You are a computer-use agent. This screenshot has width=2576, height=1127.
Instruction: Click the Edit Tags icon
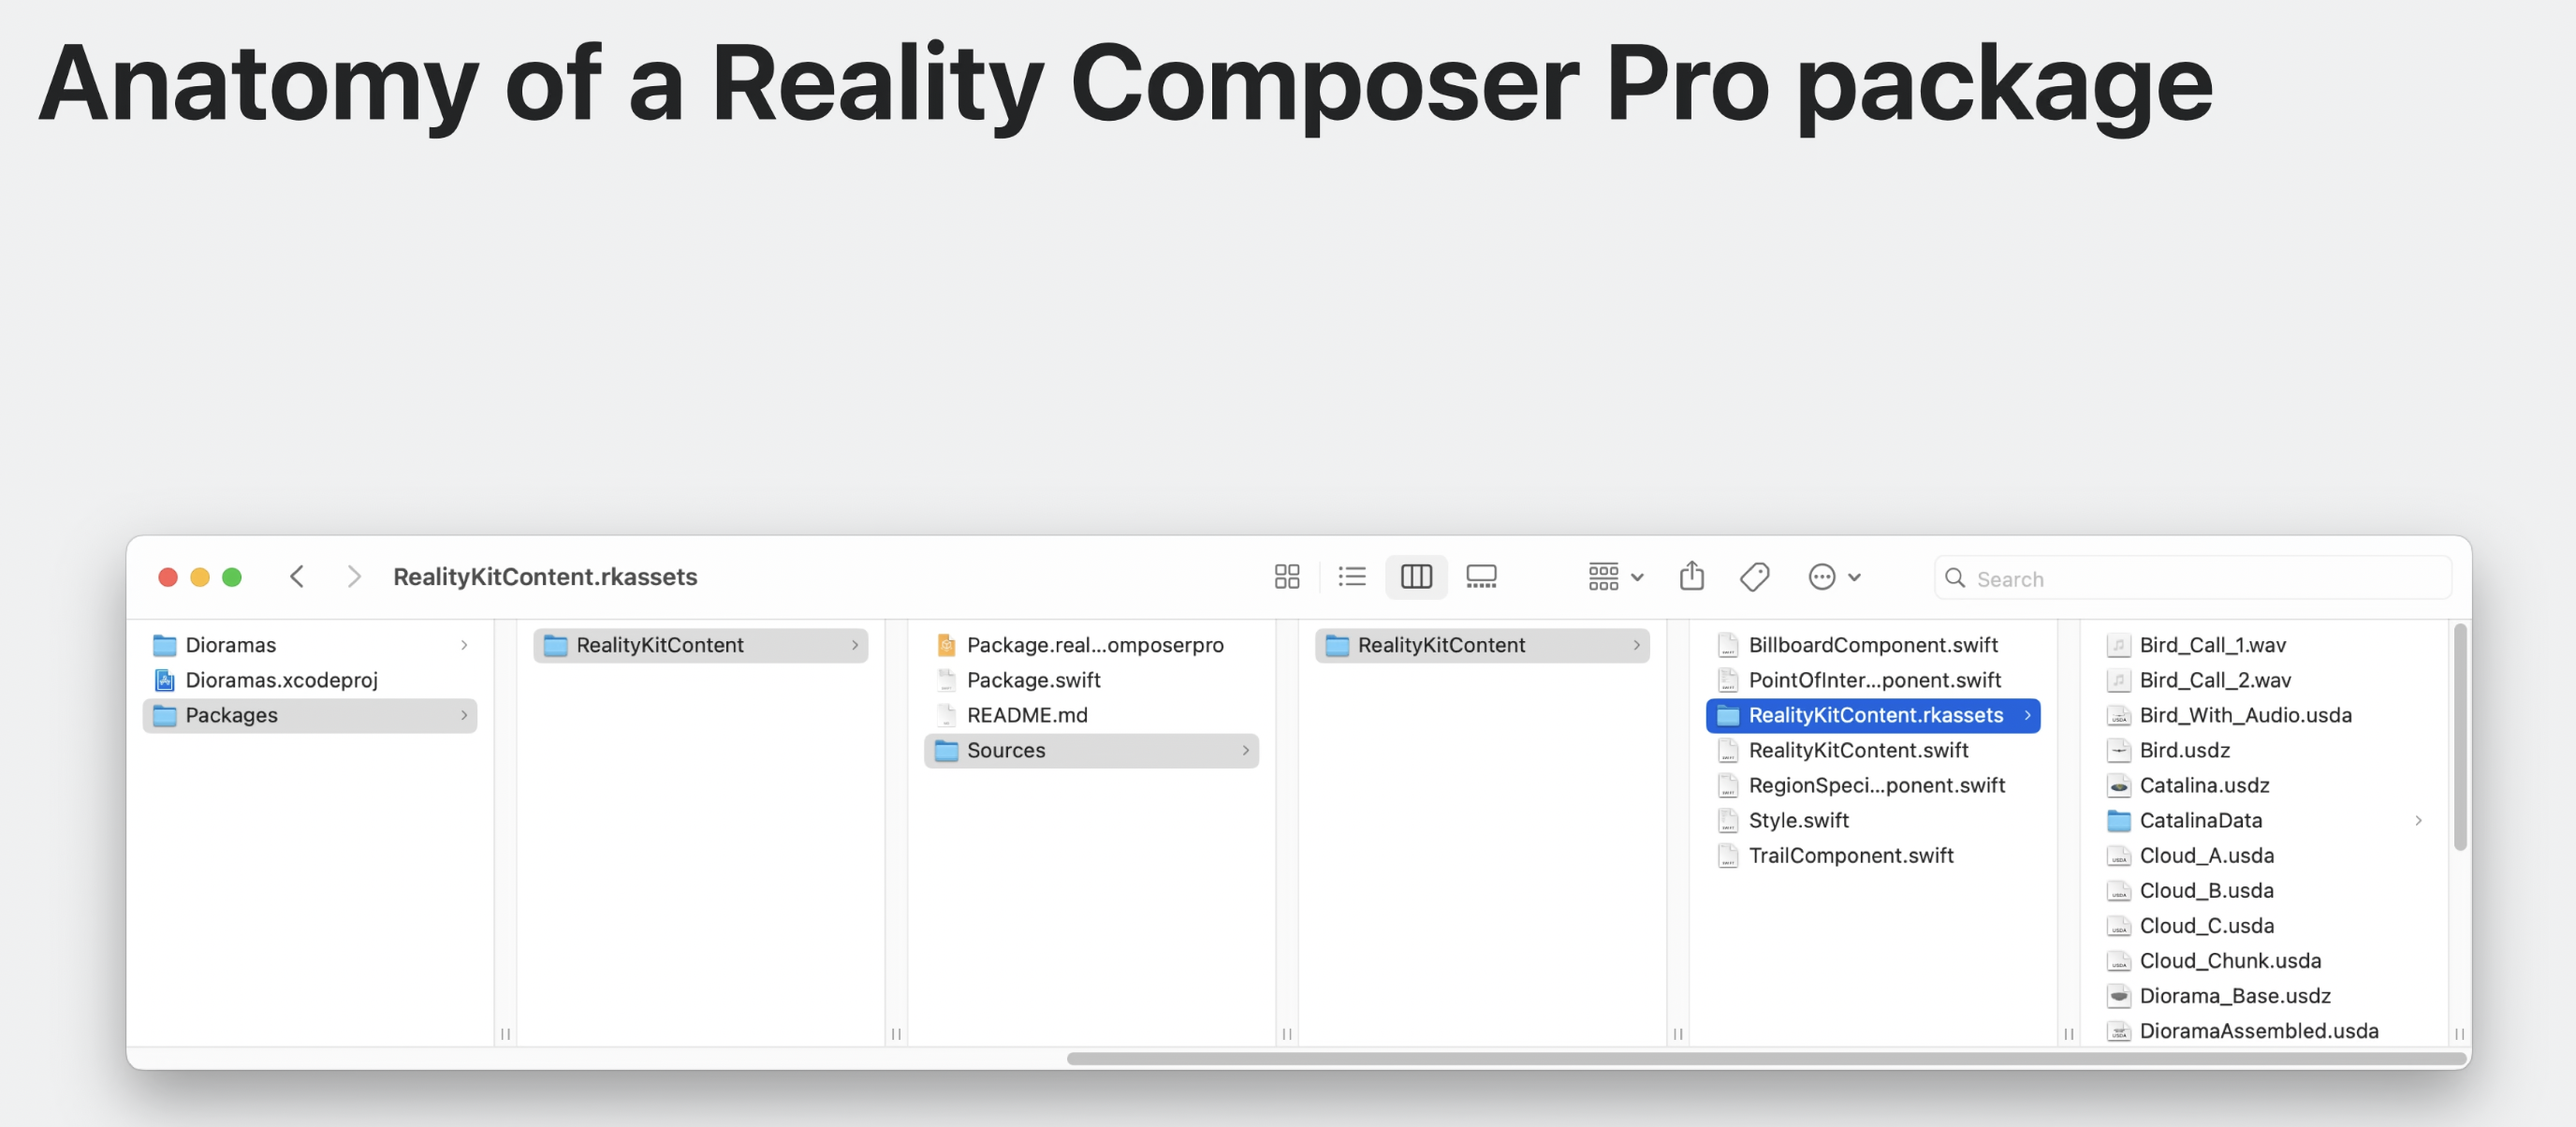tap(1754, 577)
